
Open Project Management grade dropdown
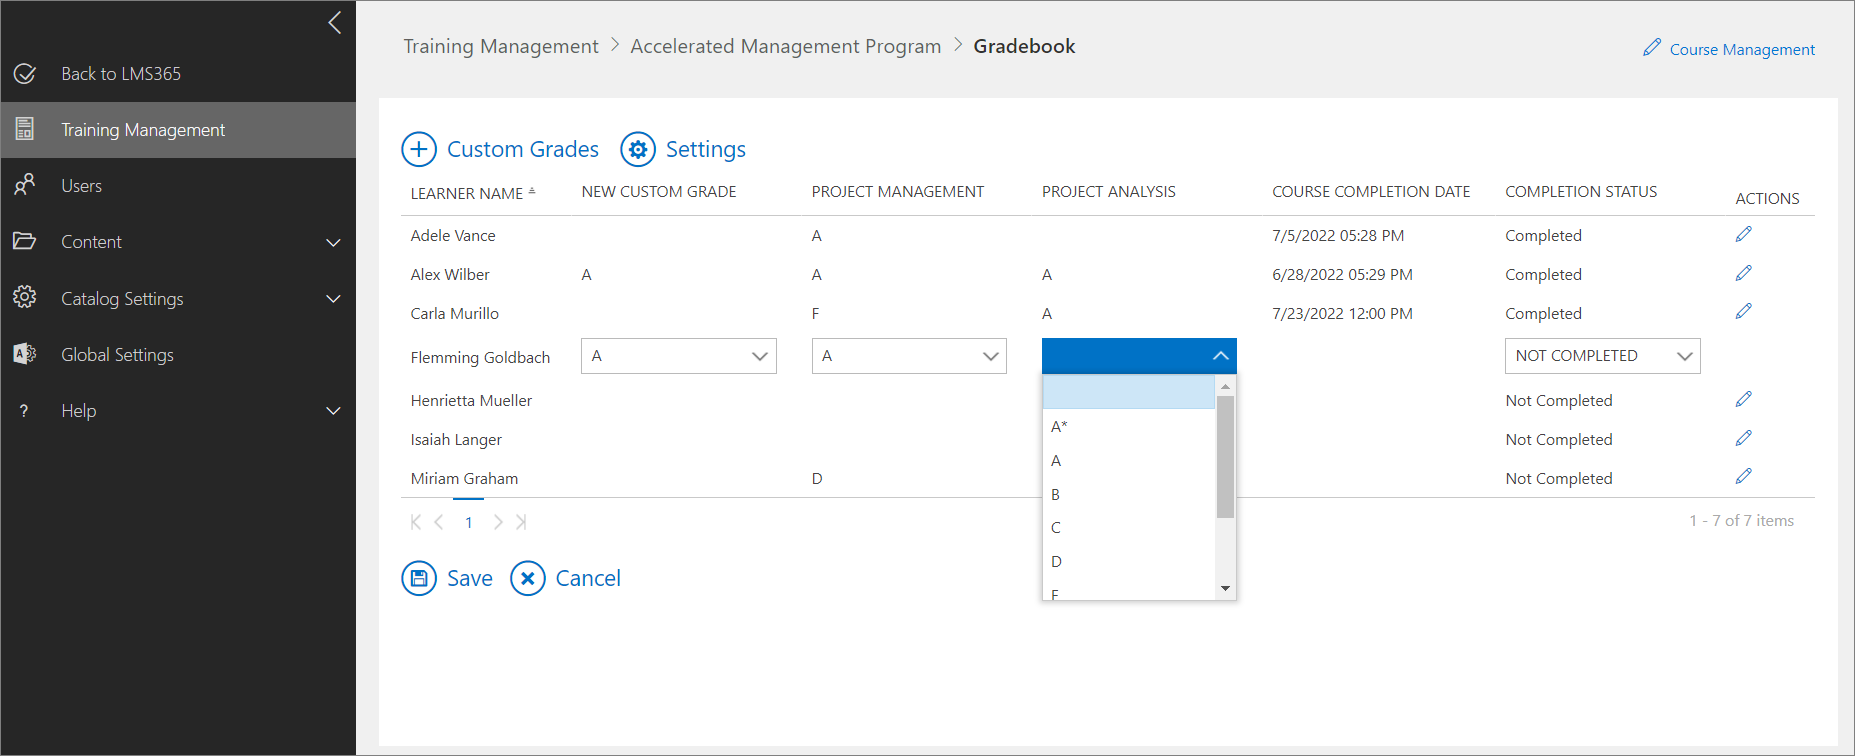point(909,356)
